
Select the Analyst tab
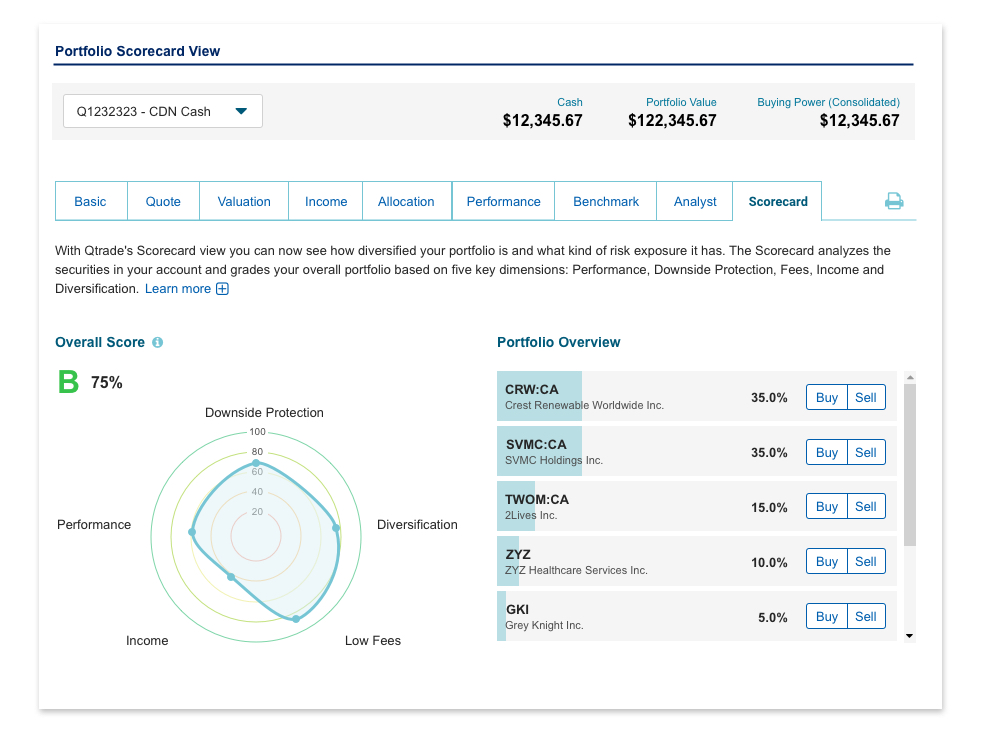[695, 201]
